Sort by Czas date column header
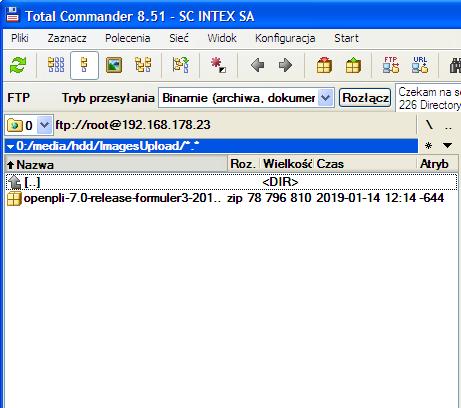 coord(365,164)
